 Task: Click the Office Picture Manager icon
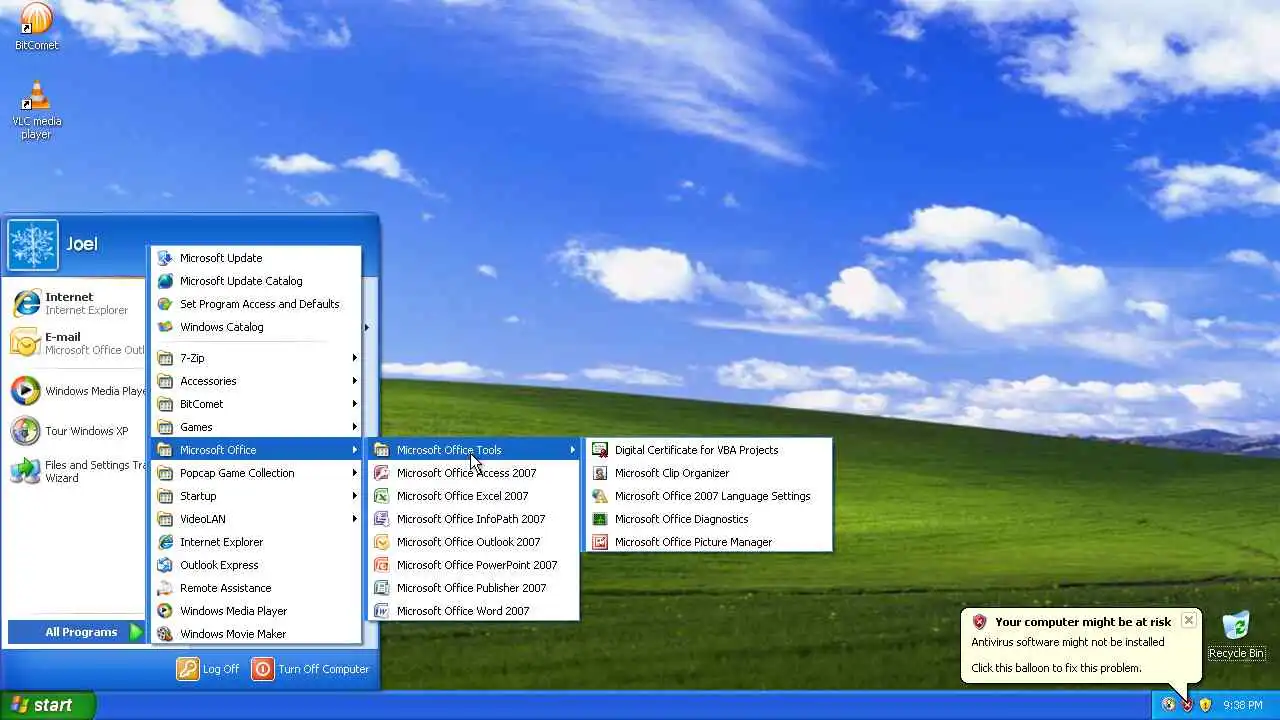point(600,542)
